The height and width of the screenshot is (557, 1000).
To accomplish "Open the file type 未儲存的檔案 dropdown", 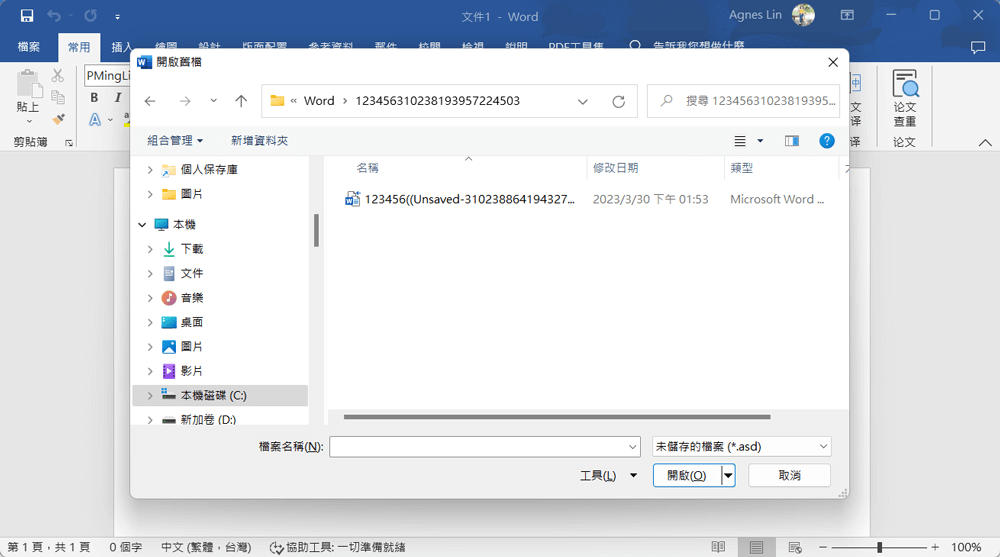I will (742, 447).
